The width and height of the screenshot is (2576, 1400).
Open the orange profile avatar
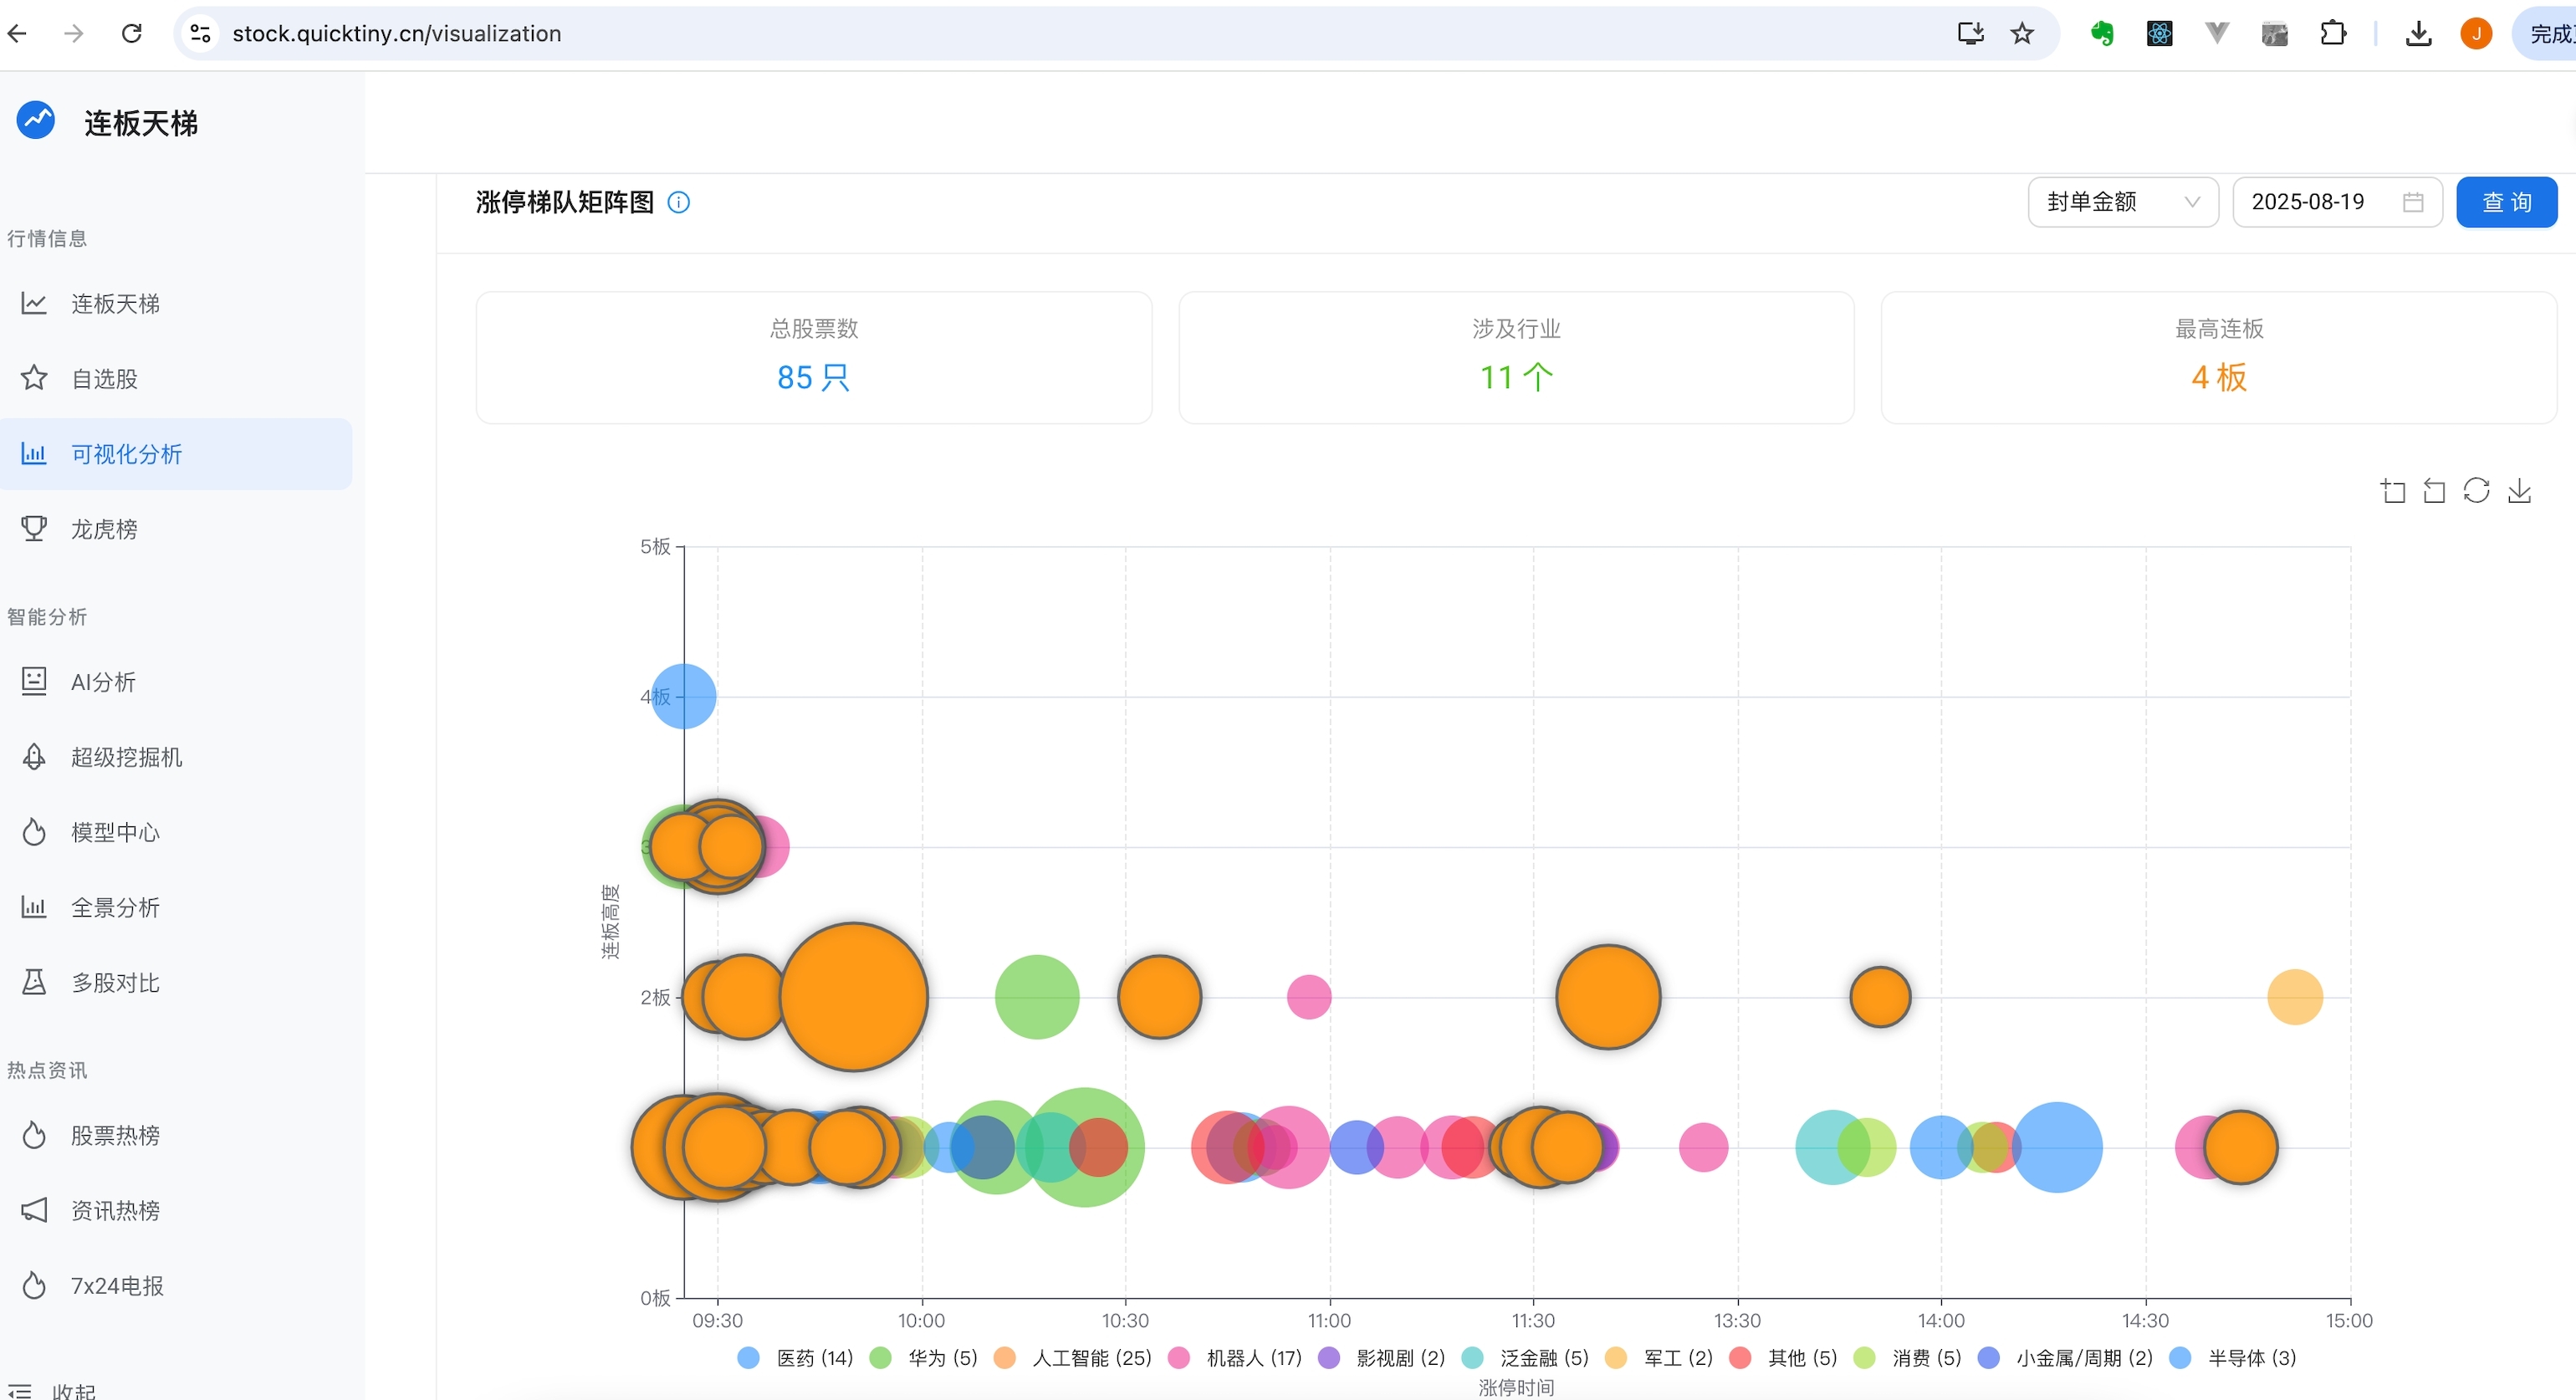pyautogui.click(x=2476, y=33)
